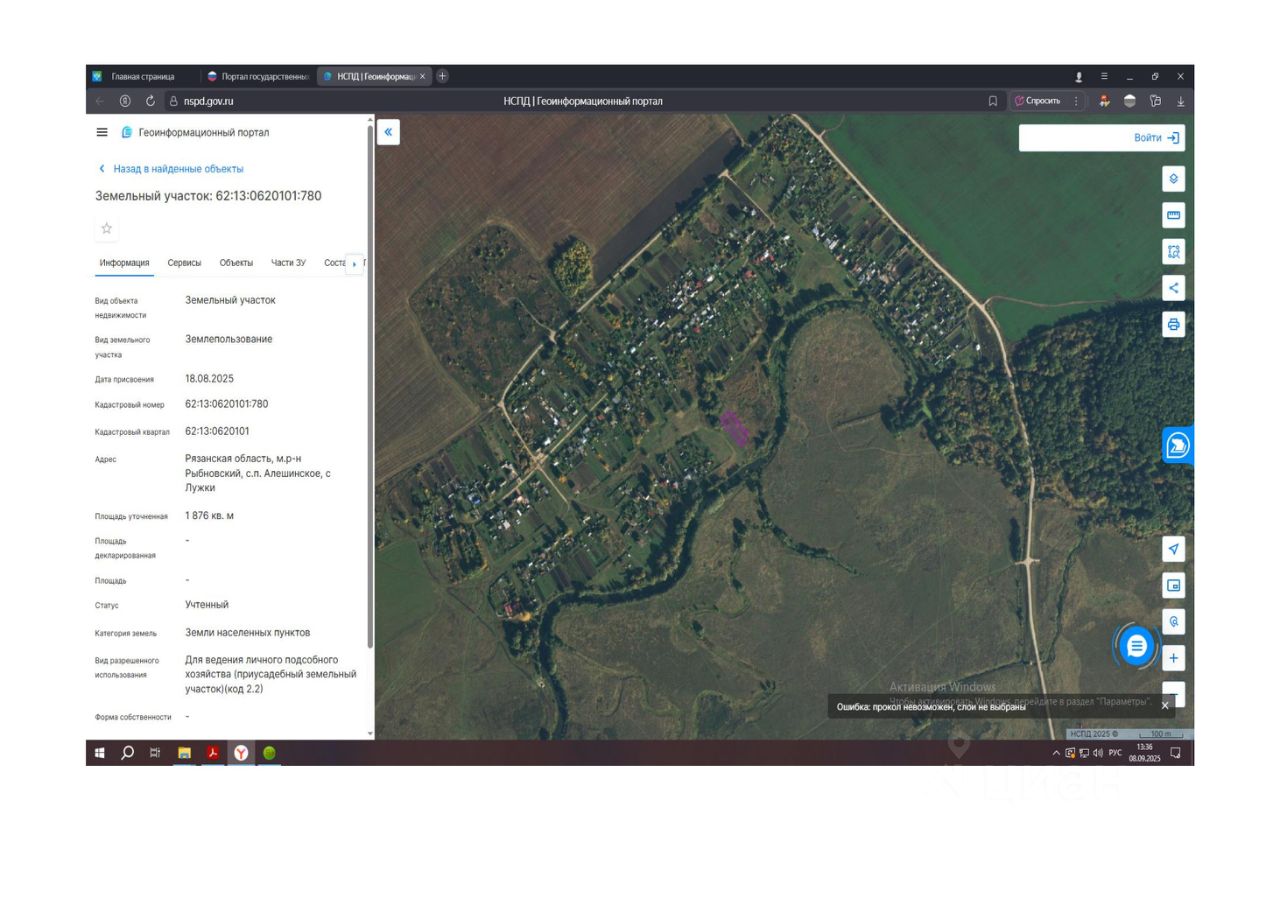
Task: Switch to Главная страница browser tab
Action: click(x=143, y=76)
